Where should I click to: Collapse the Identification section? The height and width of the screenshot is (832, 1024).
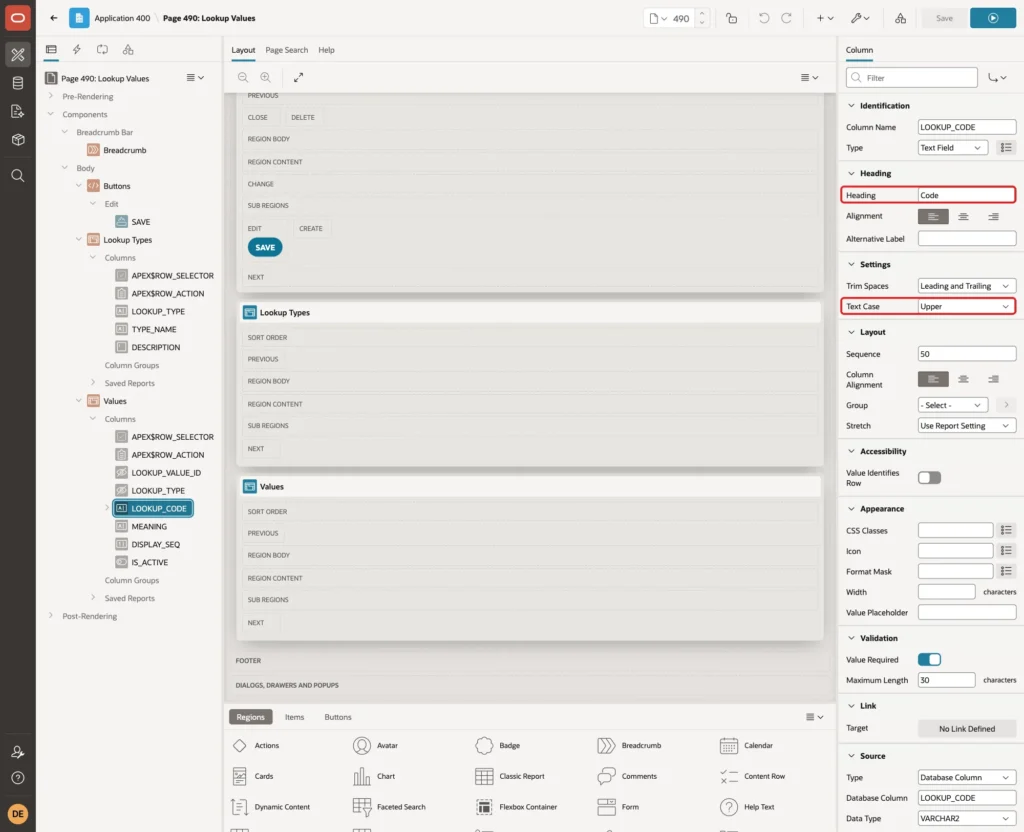850,105
